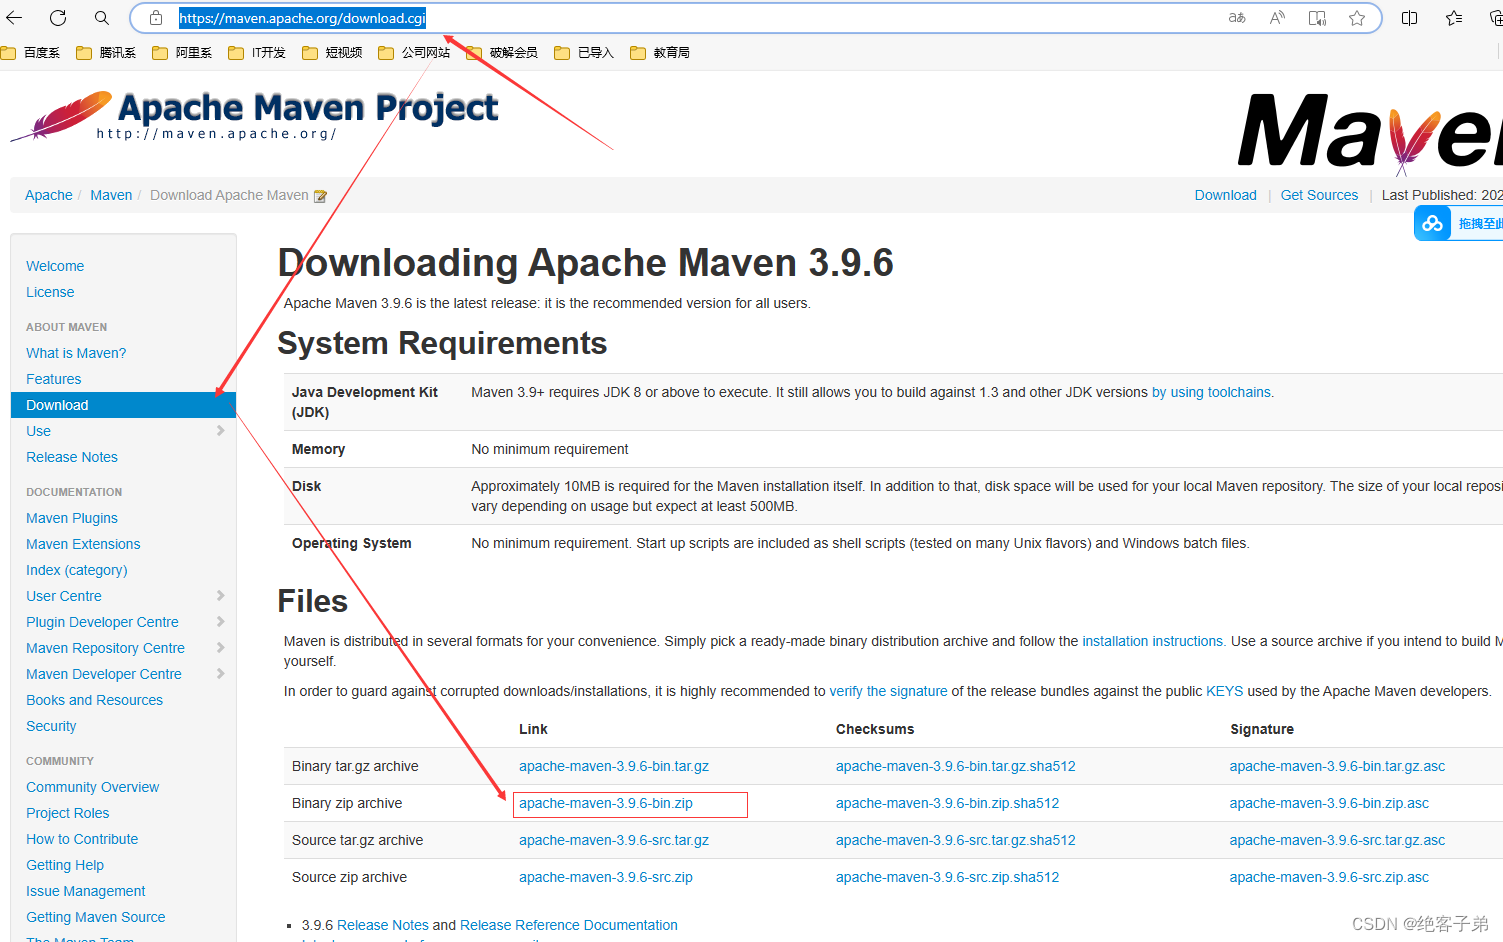The image size is (1503, 942).
Task: Open the browser search magnifier icon
Action: [x=102, y=18]
